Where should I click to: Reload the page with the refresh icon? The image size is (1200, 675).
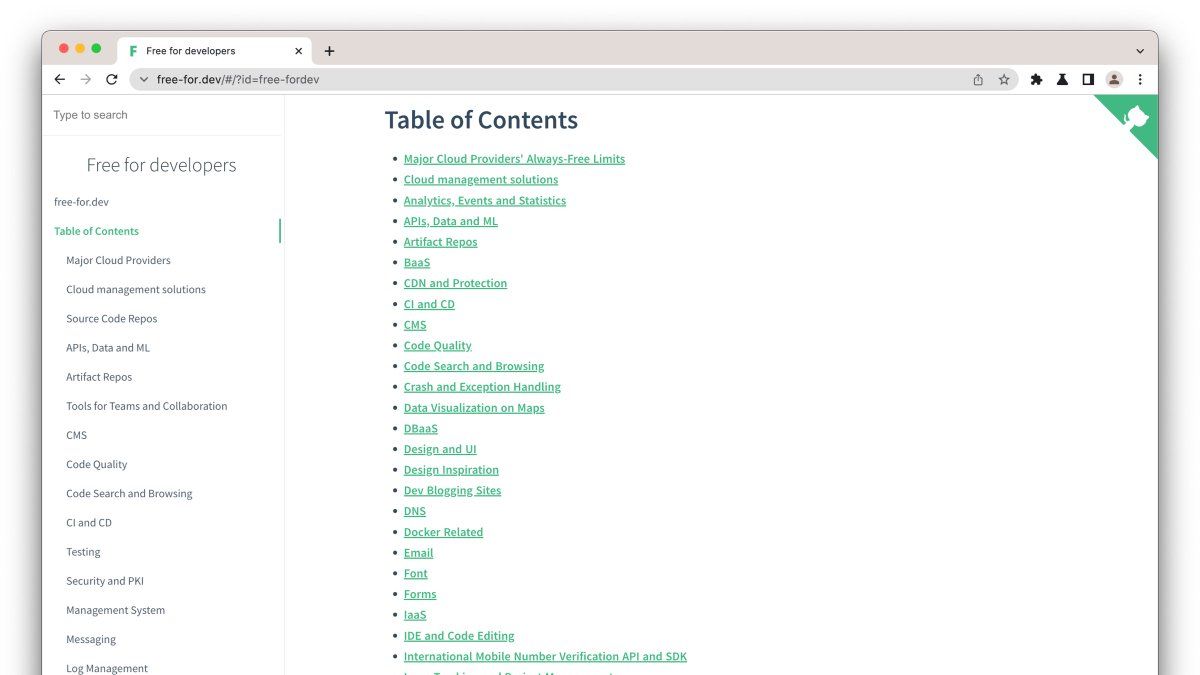112,80
